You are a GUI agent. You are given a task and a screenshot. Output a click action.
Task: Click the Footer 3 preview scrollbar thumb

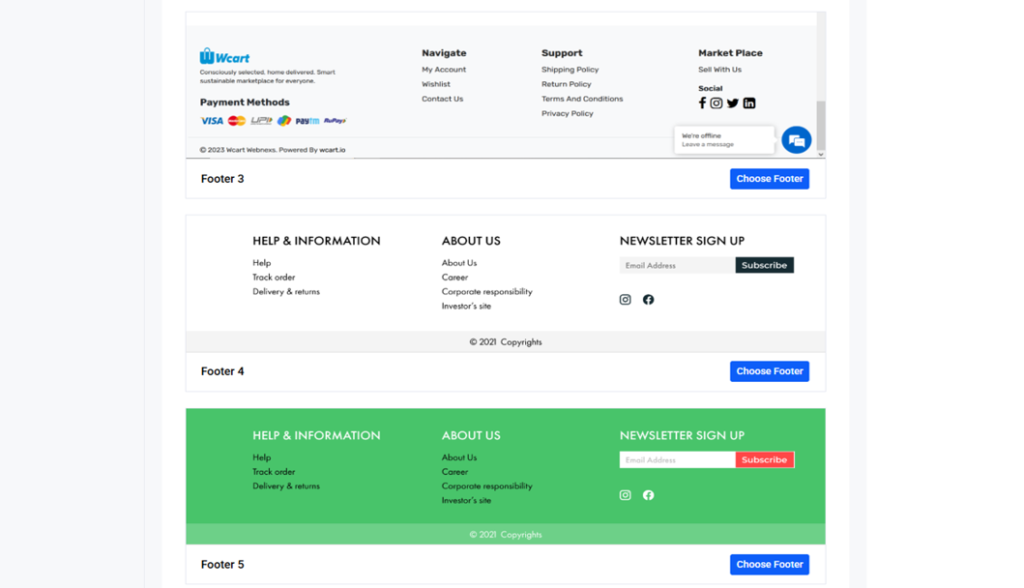(x=821, y=125)
